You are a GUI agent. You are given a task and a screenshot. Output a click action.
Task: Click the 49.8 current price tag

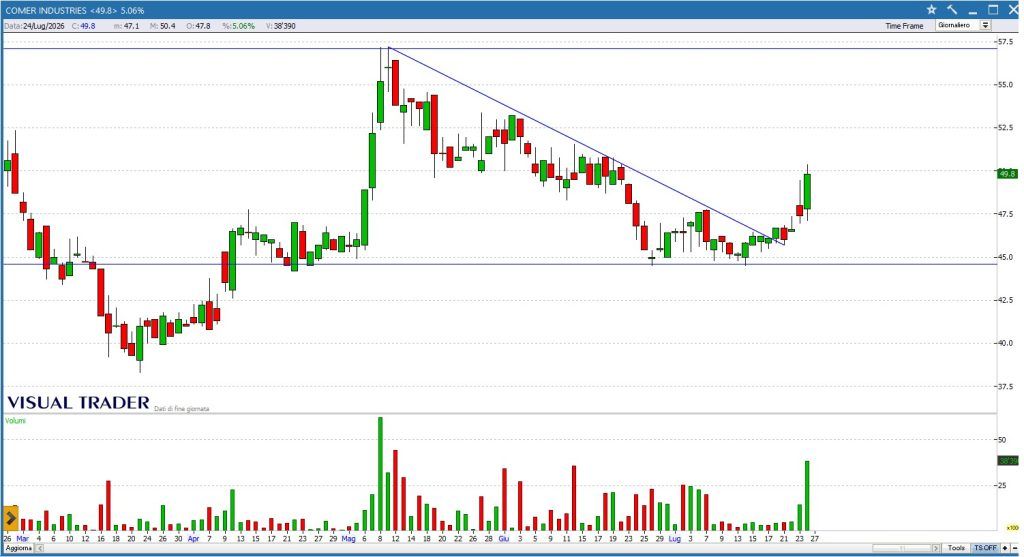[1008, 174]
